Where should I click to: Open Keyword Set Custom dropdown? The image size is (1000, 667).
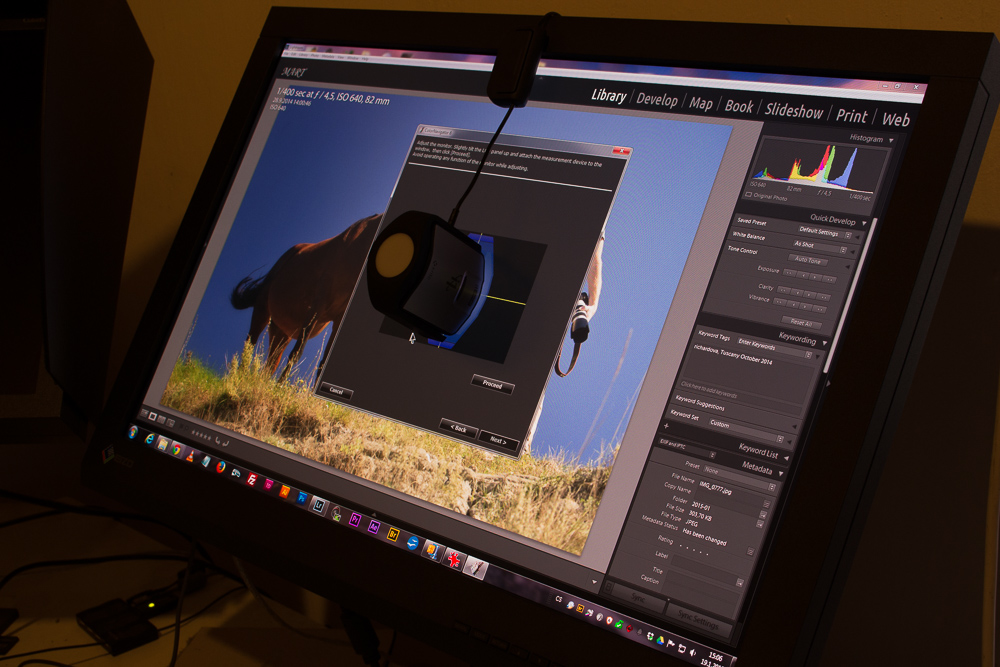[745, 430]
